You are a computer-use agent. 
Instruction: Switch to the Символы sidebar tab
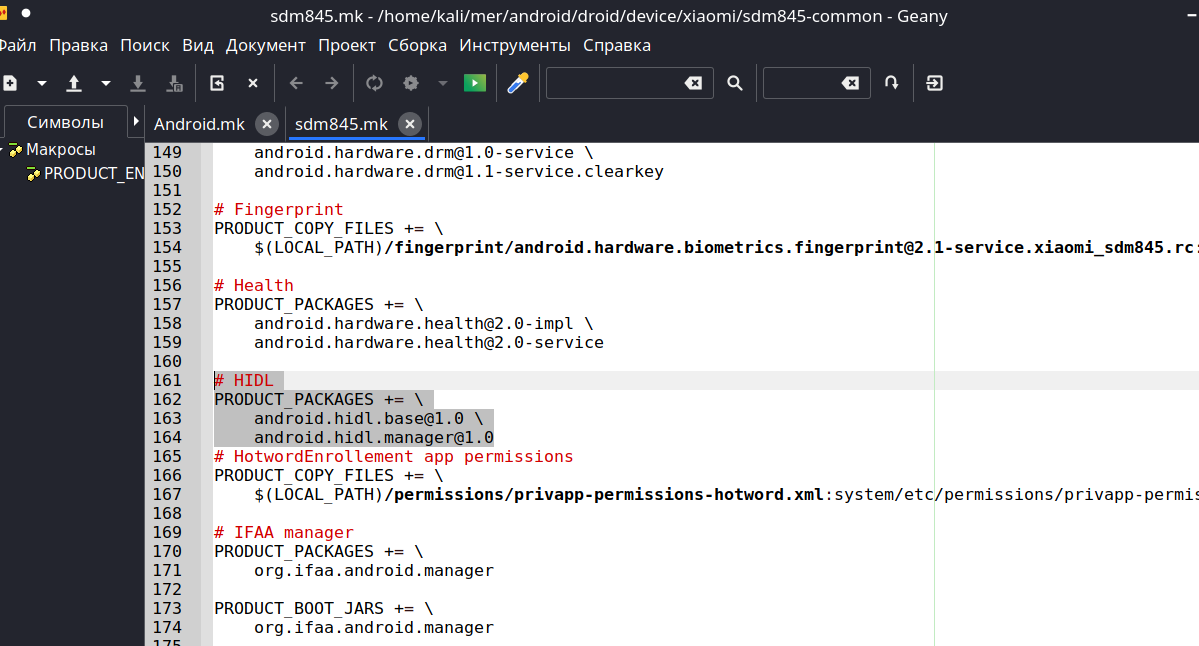[65, 122]
